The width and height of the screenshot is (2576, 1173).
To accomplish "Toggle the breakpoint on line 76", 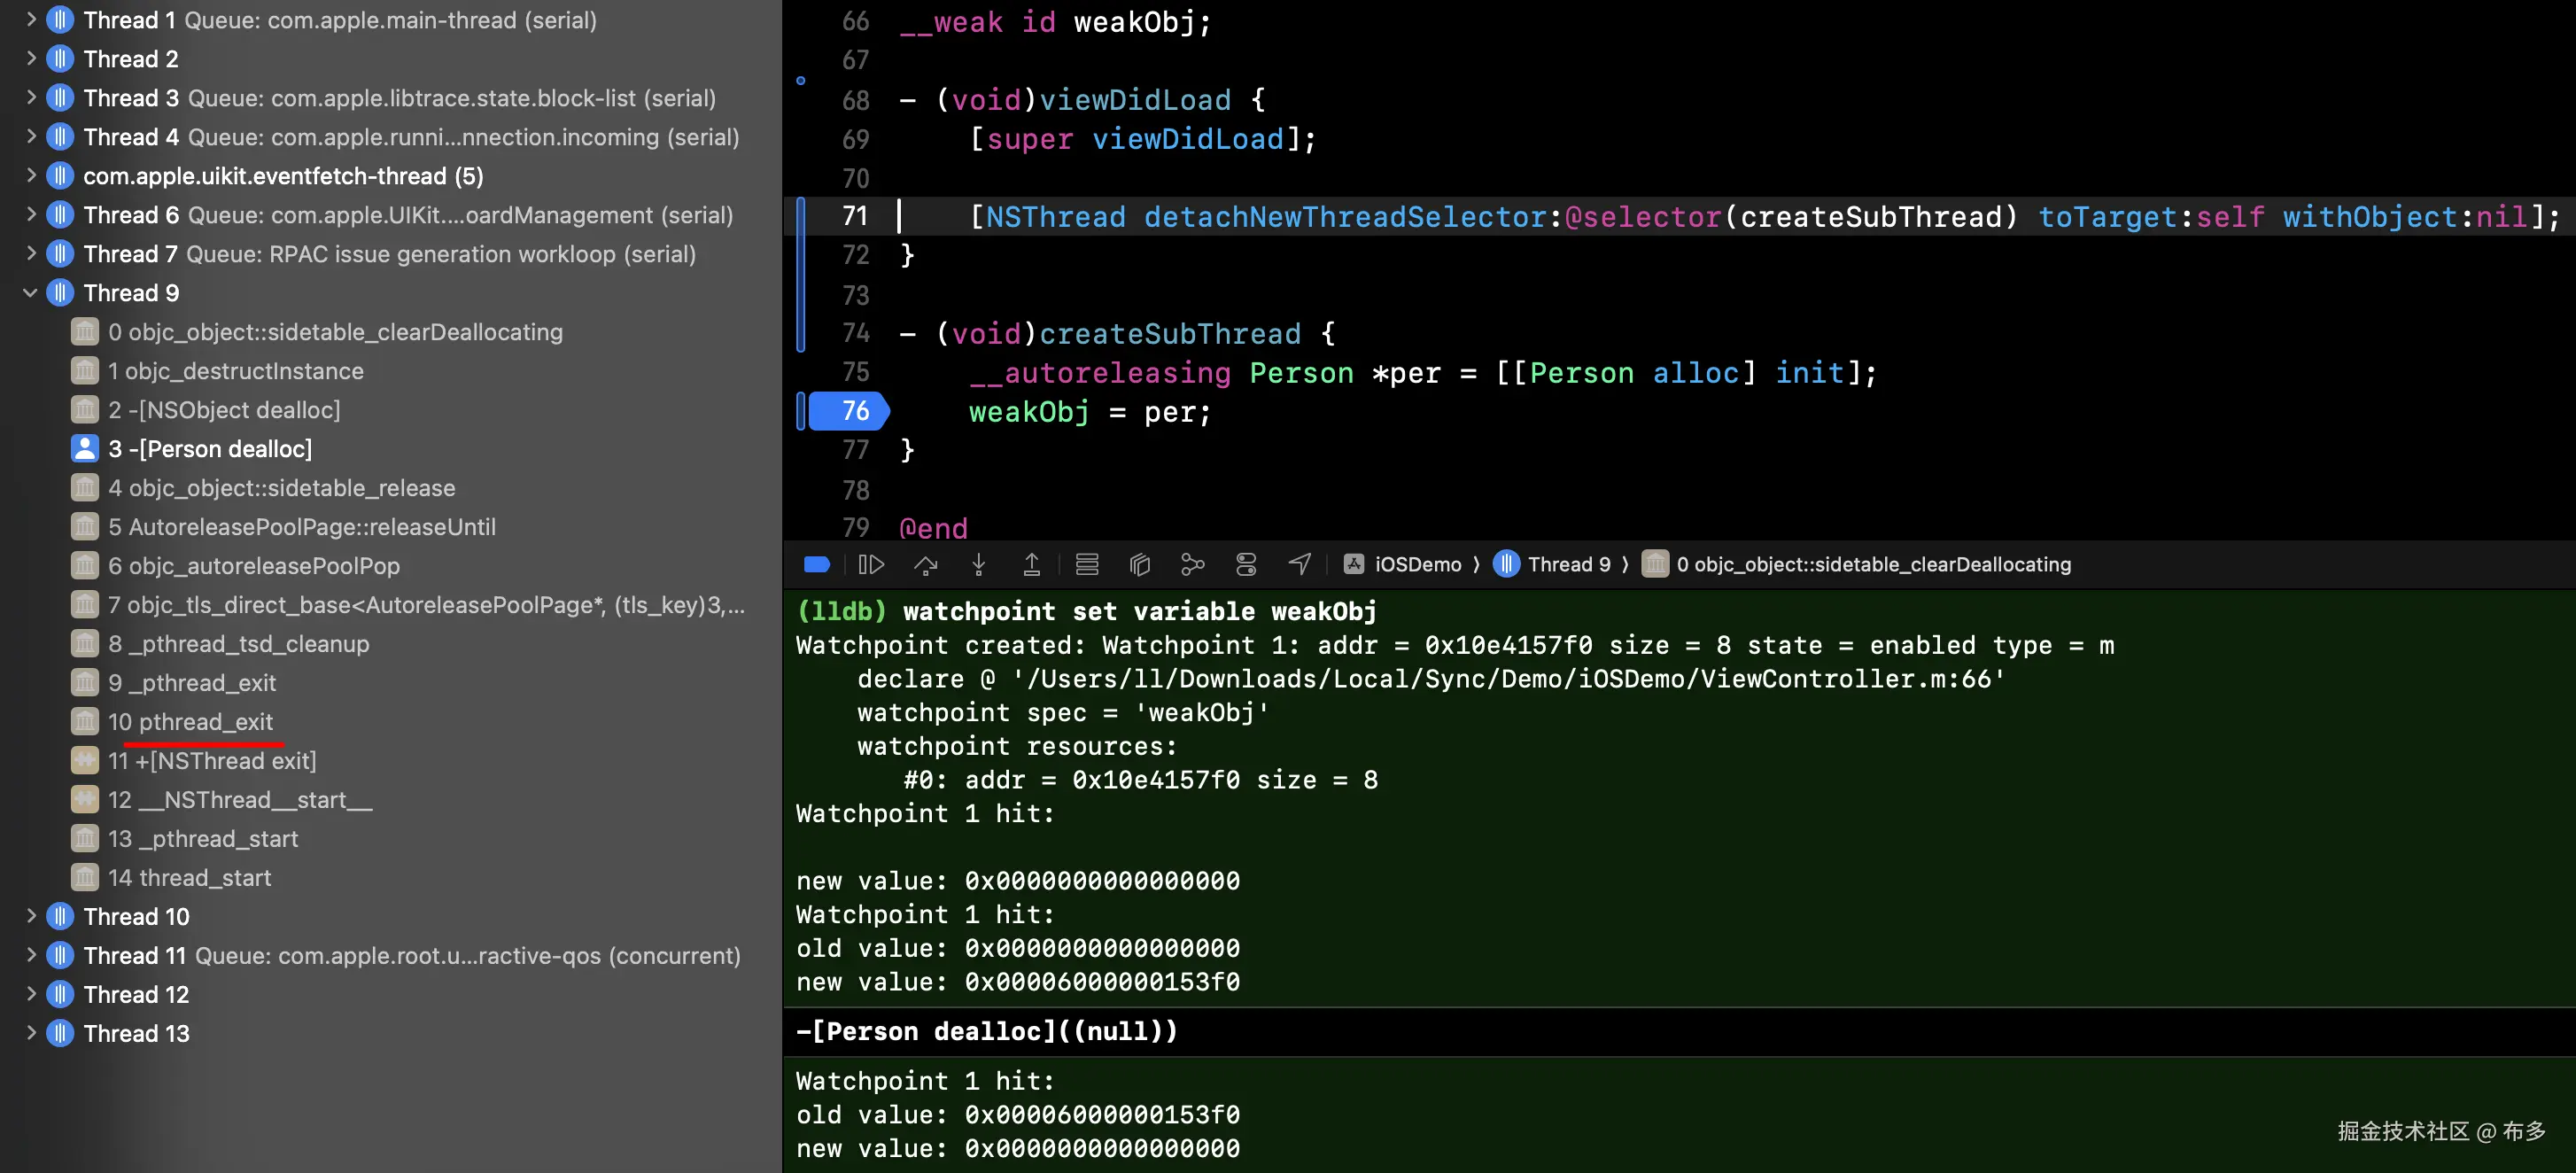I will [849, 411].
